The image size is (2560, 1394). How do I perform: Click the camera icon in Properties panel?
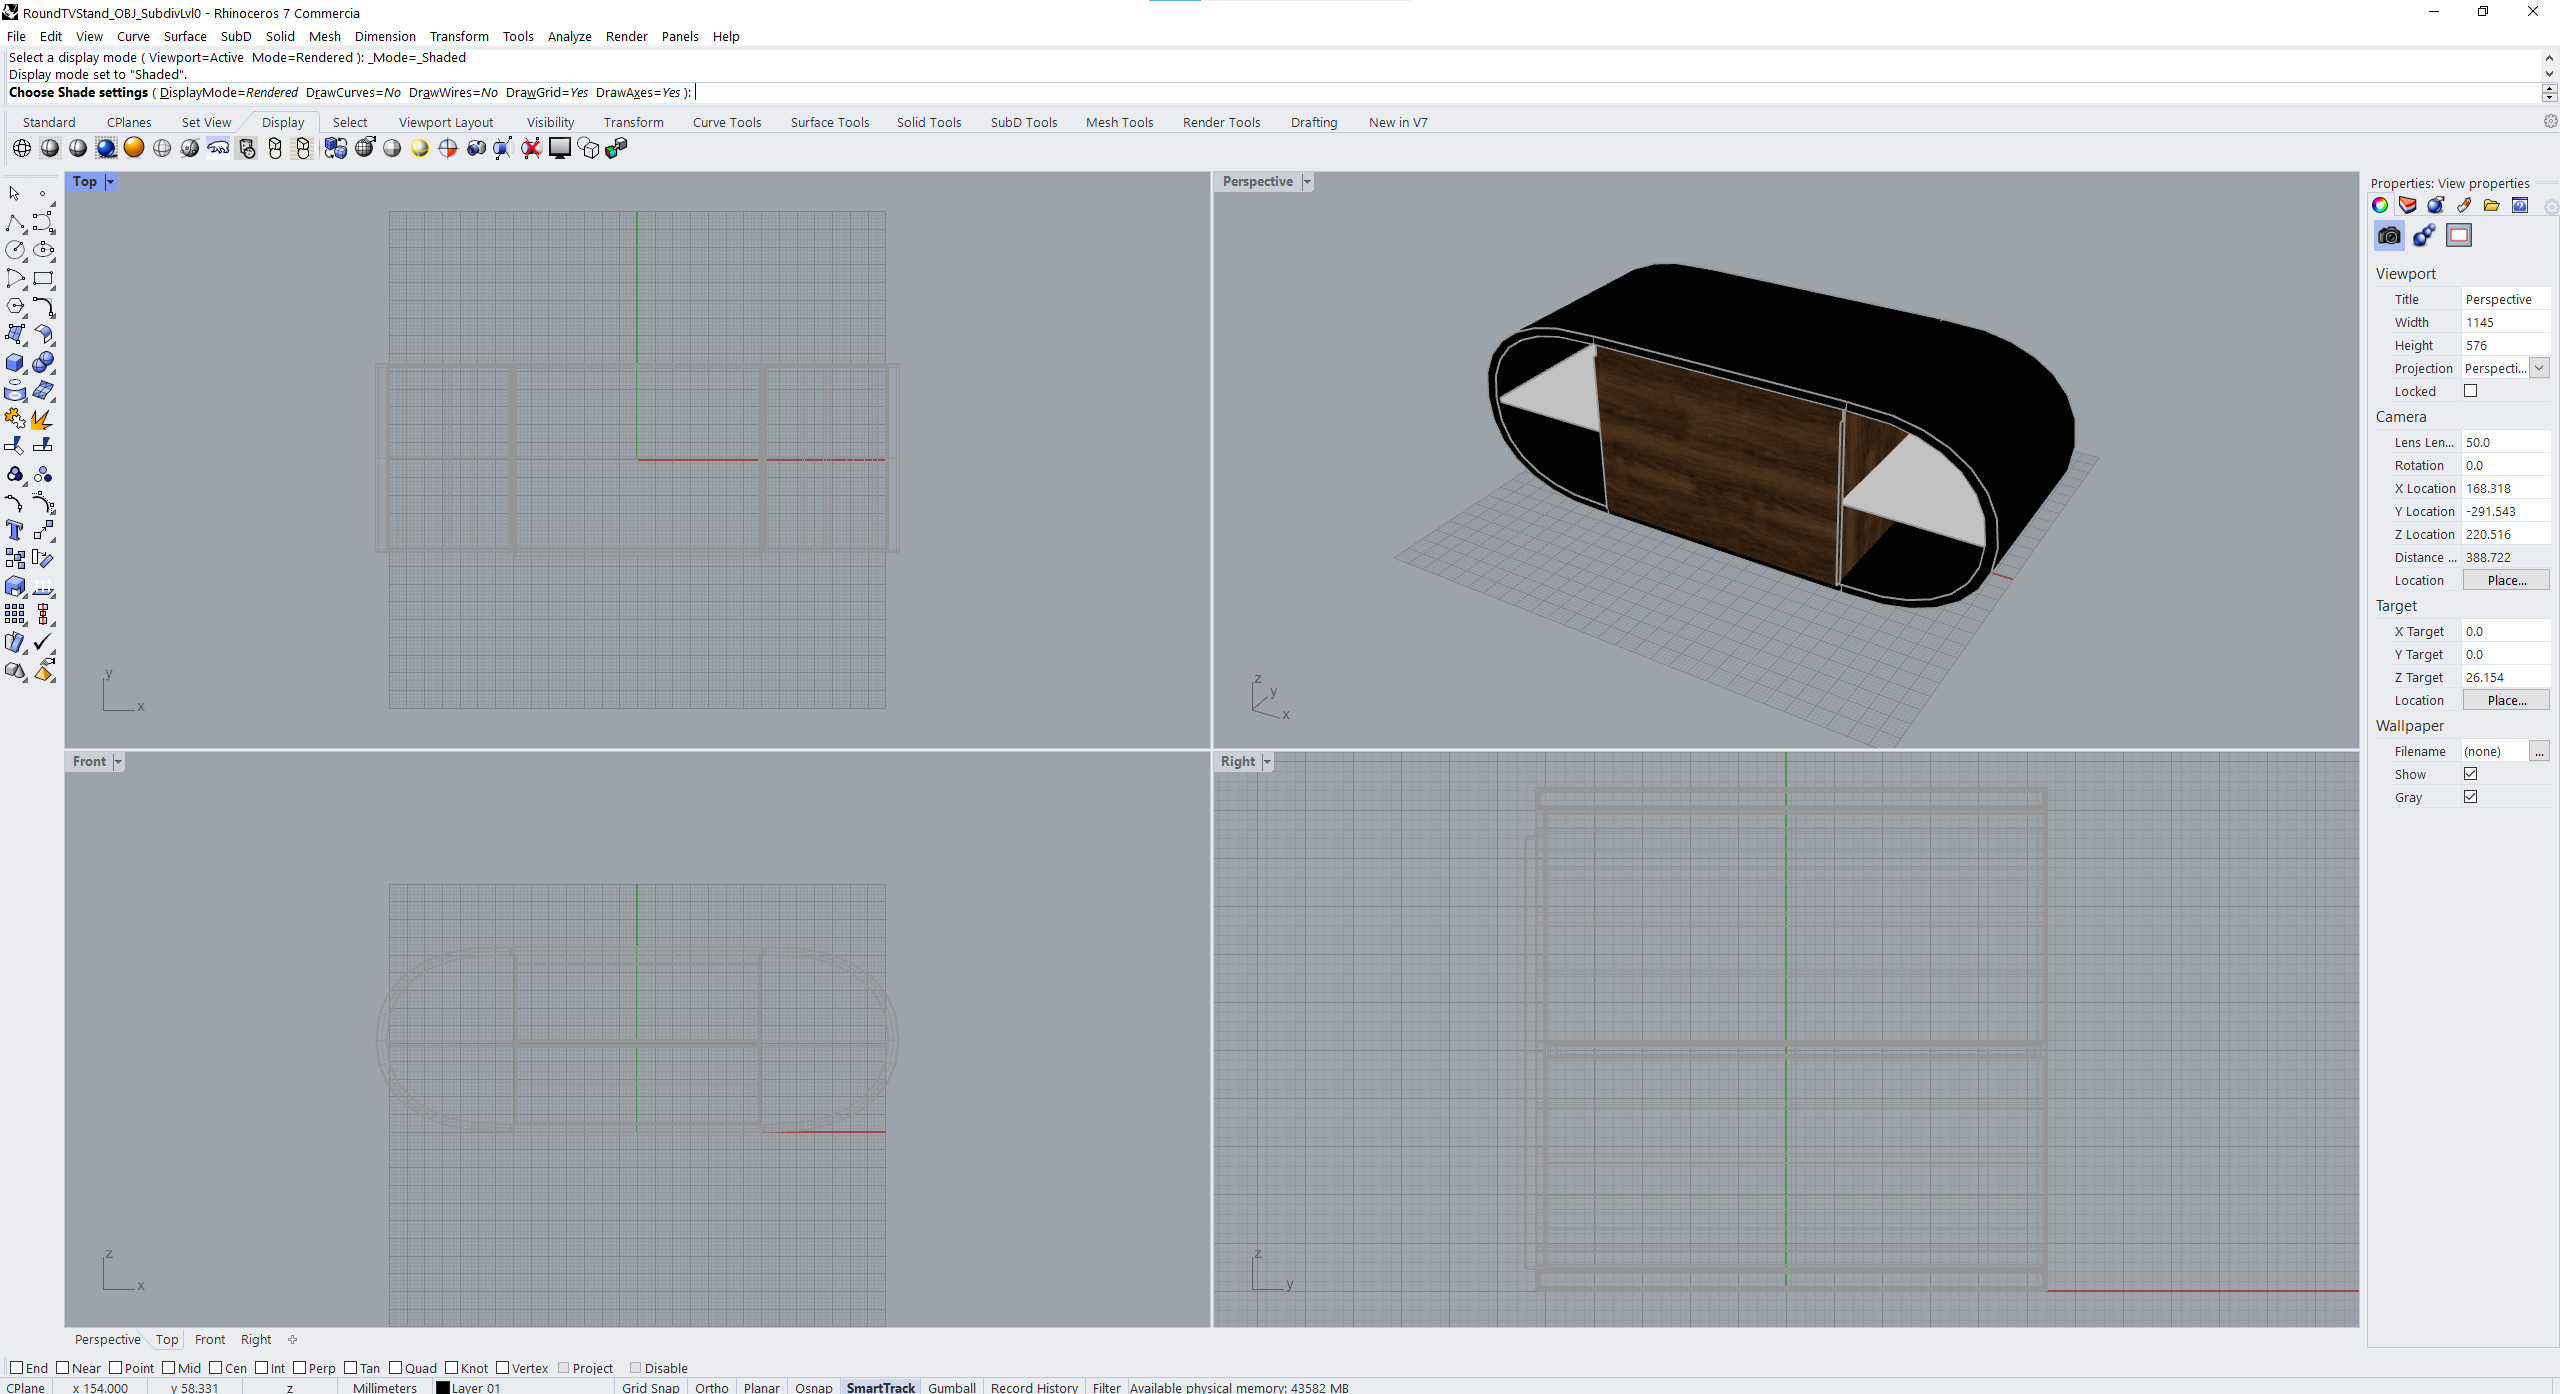pyautogui.click(x=2389, y=236)
